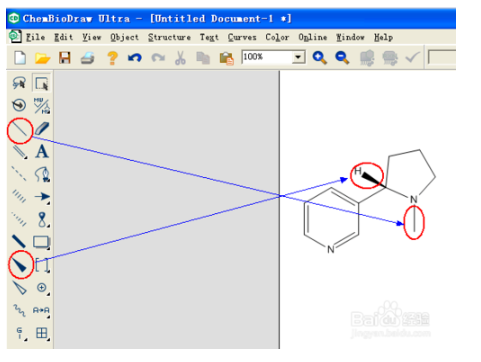Click the 100% zoom input field
Screen dimensions: 481x362
[x=267, y=57]
